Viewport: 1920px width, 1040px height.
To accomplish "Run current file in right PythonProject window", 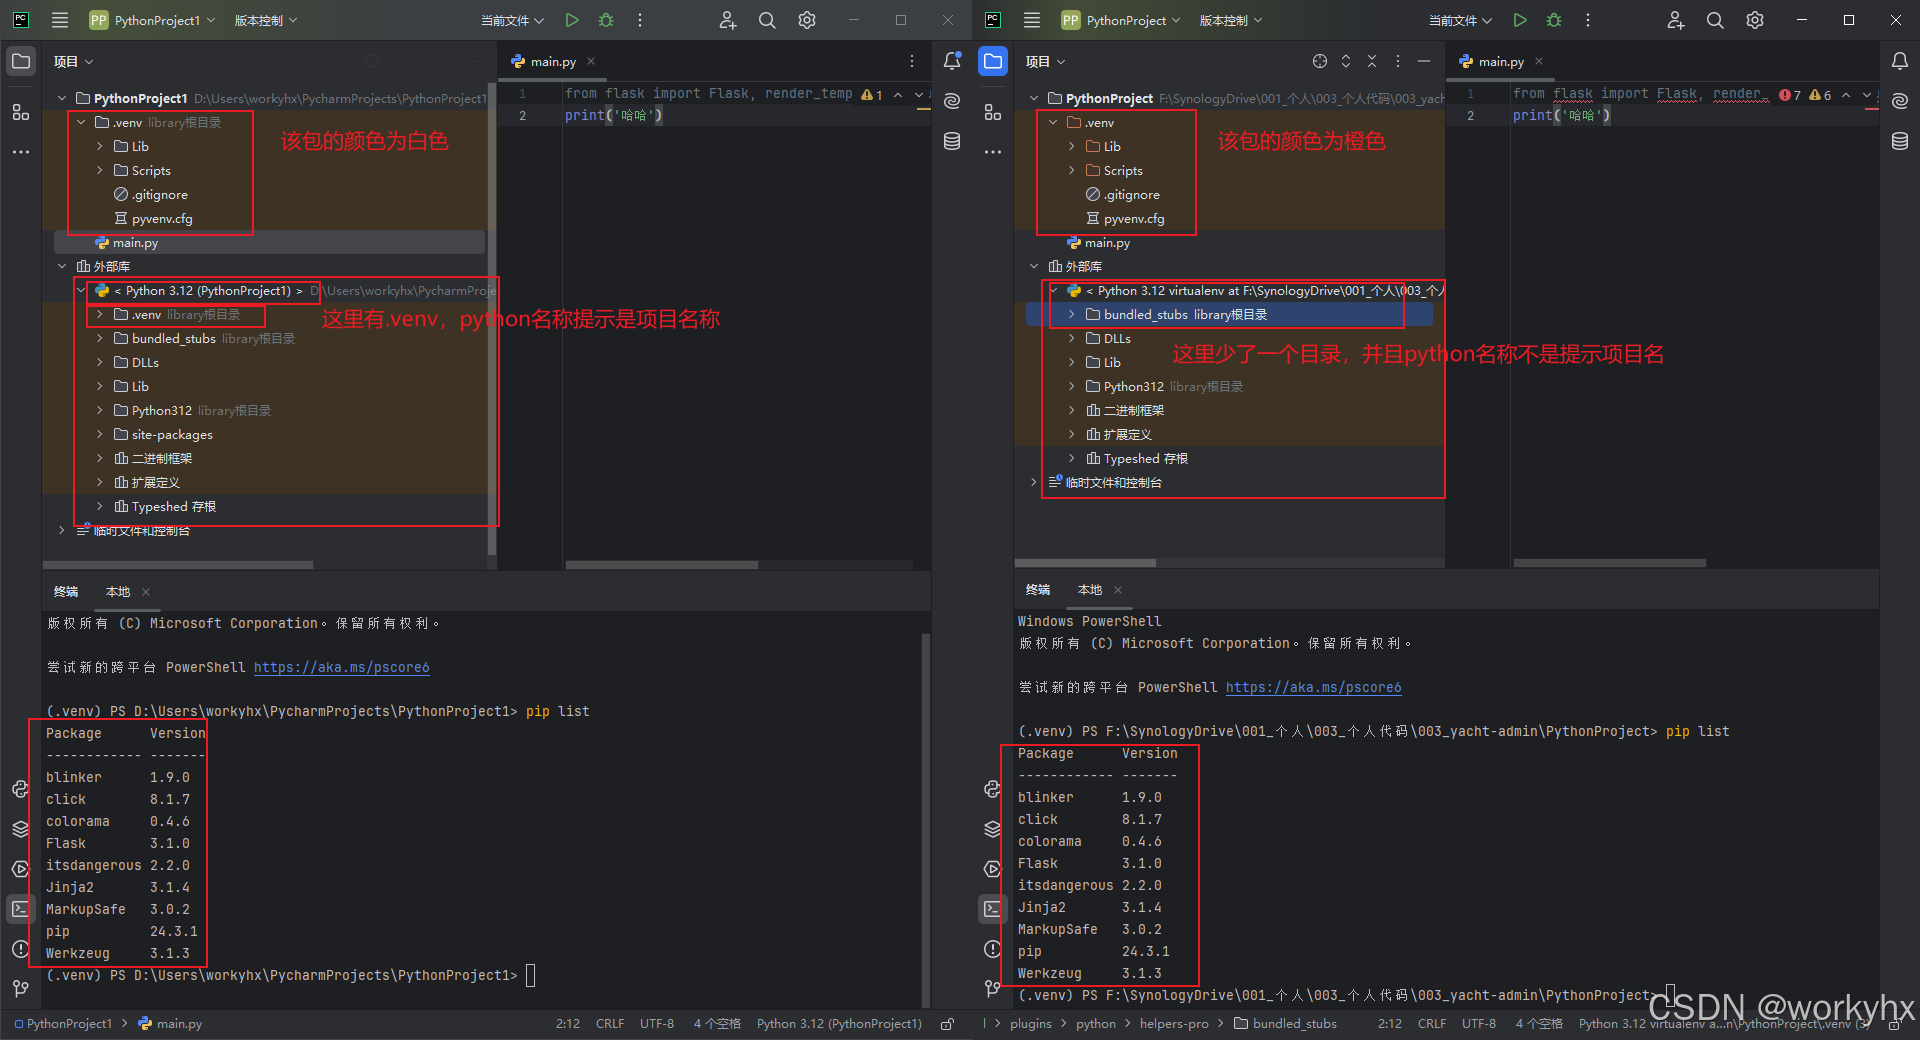I will pyautogui.click(x=1520, y=20).
